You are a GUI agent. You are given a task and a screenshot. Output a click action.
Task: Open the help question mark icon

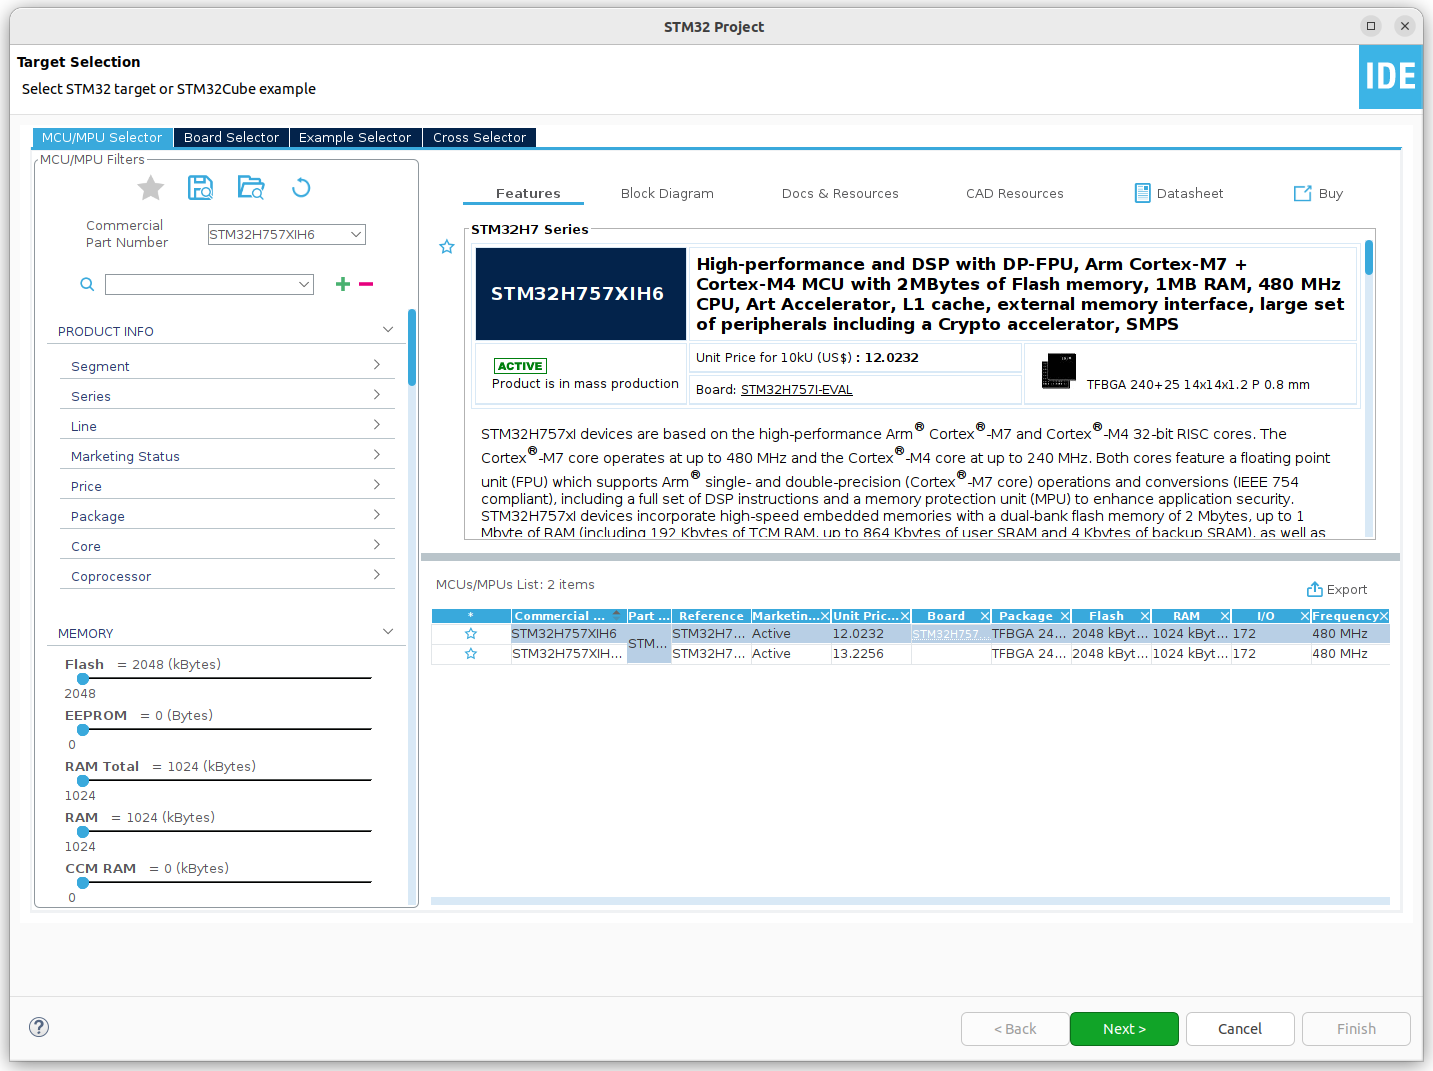pos(39,1027)
